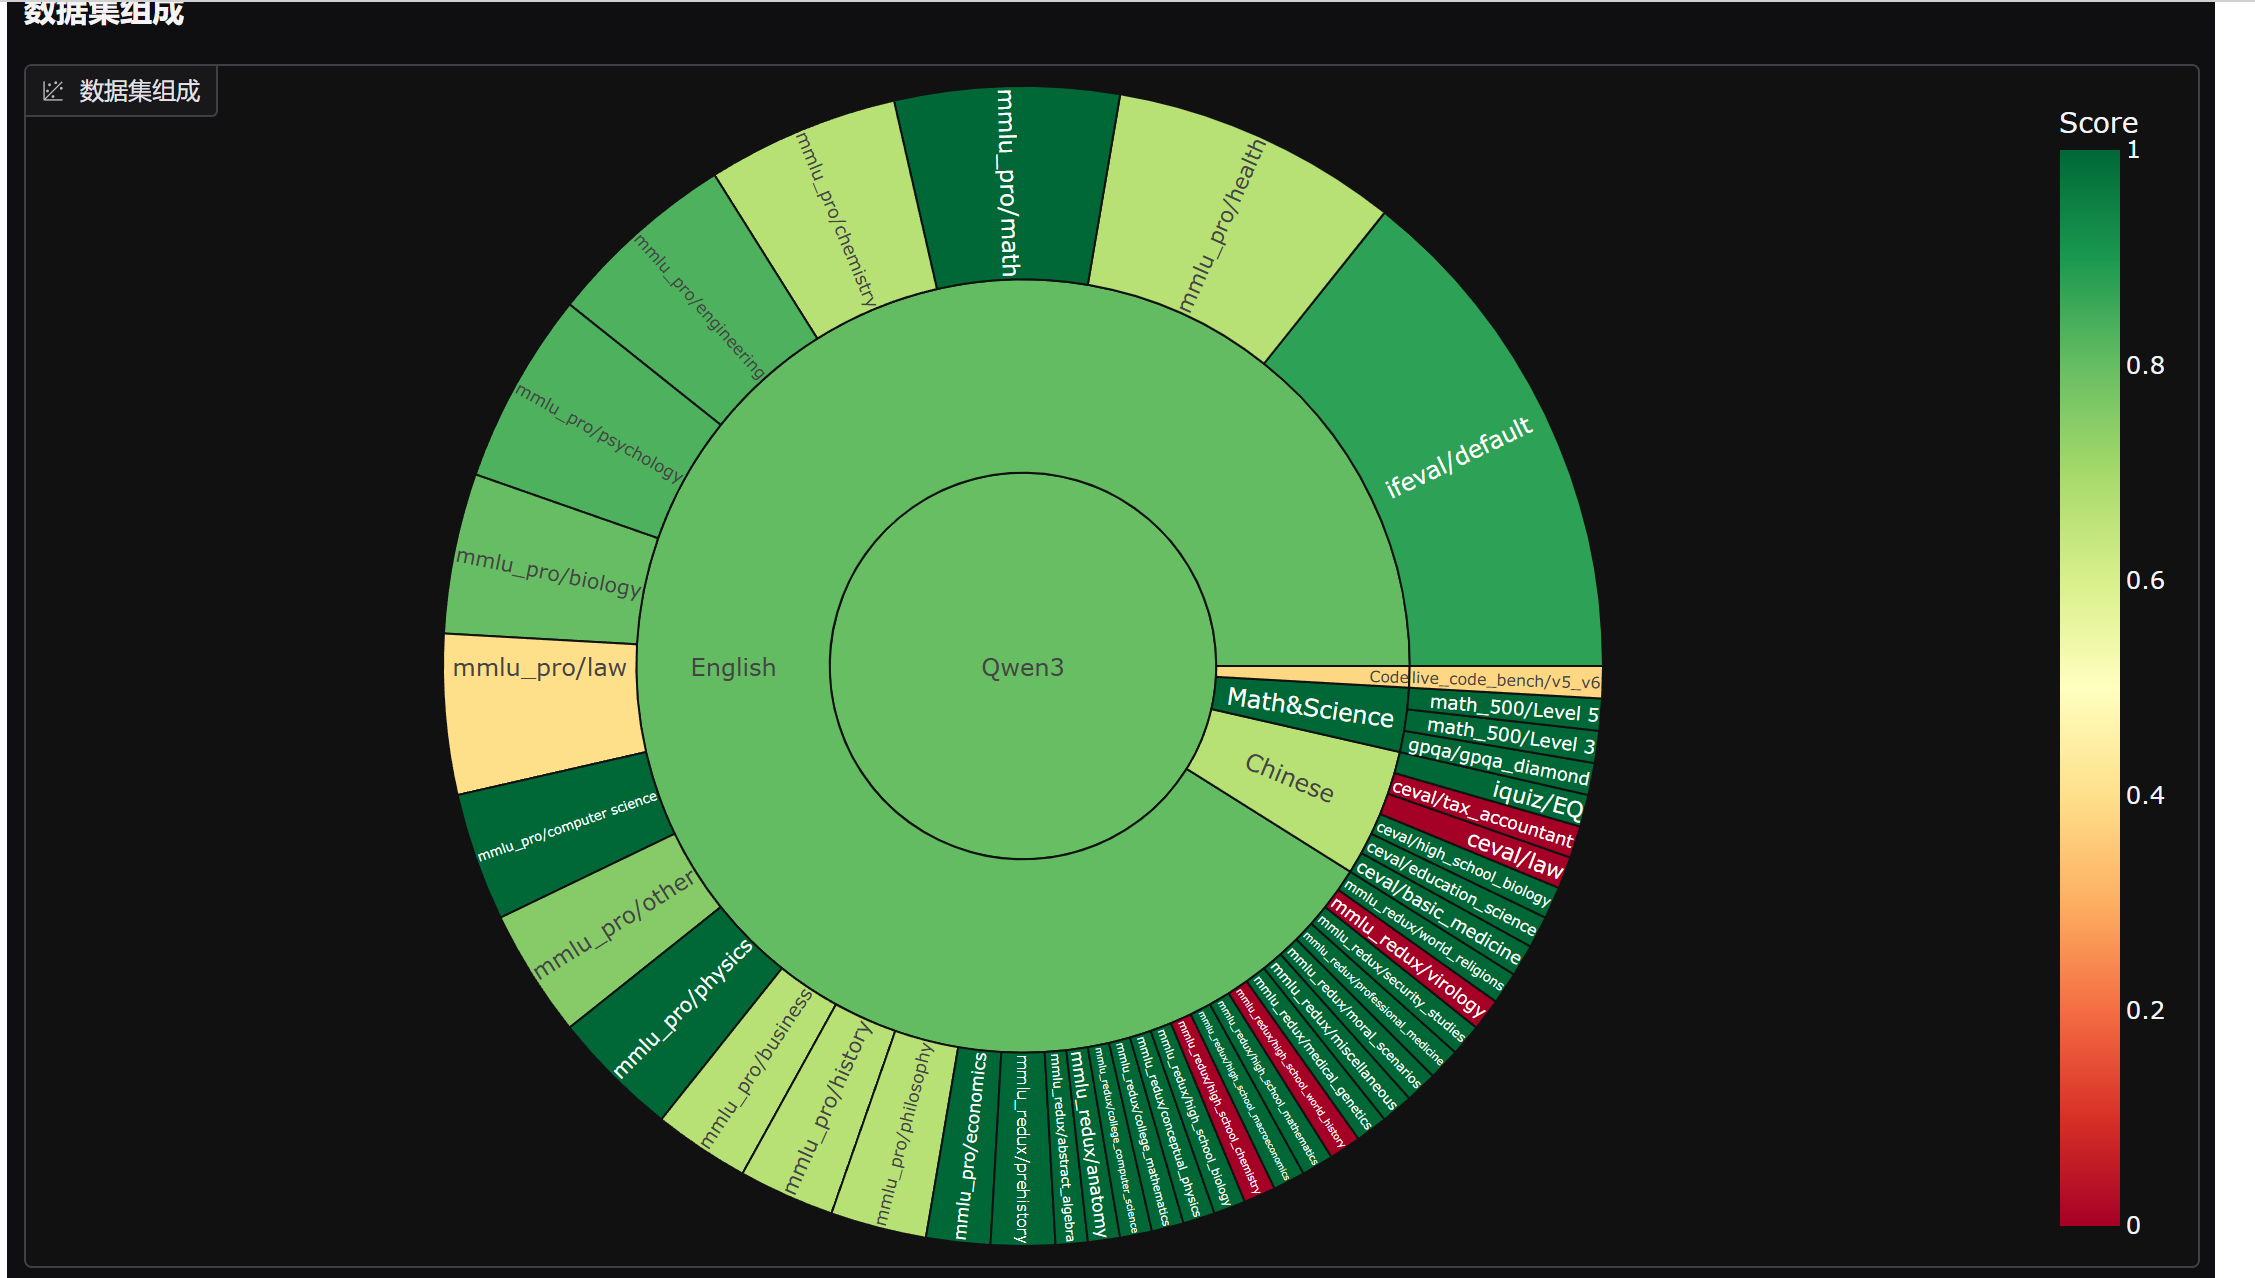Image resolution: width=2255 pixels, height=1278 pixels.
Task: Click the mmlu_pro/engineering segment
Action: [700, 306]
